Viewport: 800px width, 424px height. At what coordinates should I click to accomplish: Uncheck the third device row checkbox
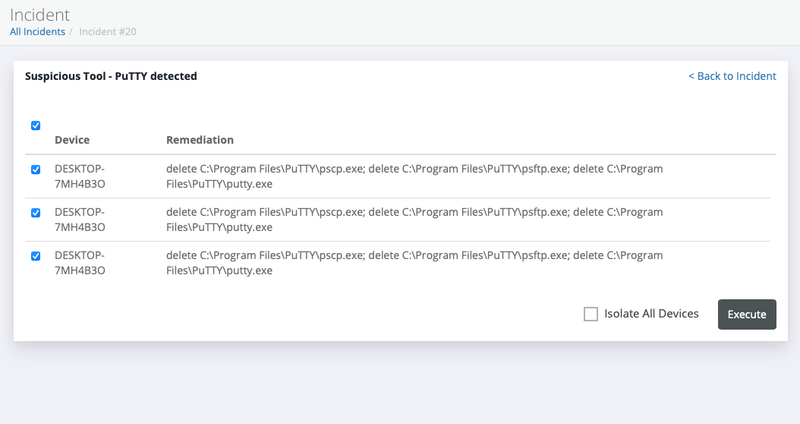[36, 256]
